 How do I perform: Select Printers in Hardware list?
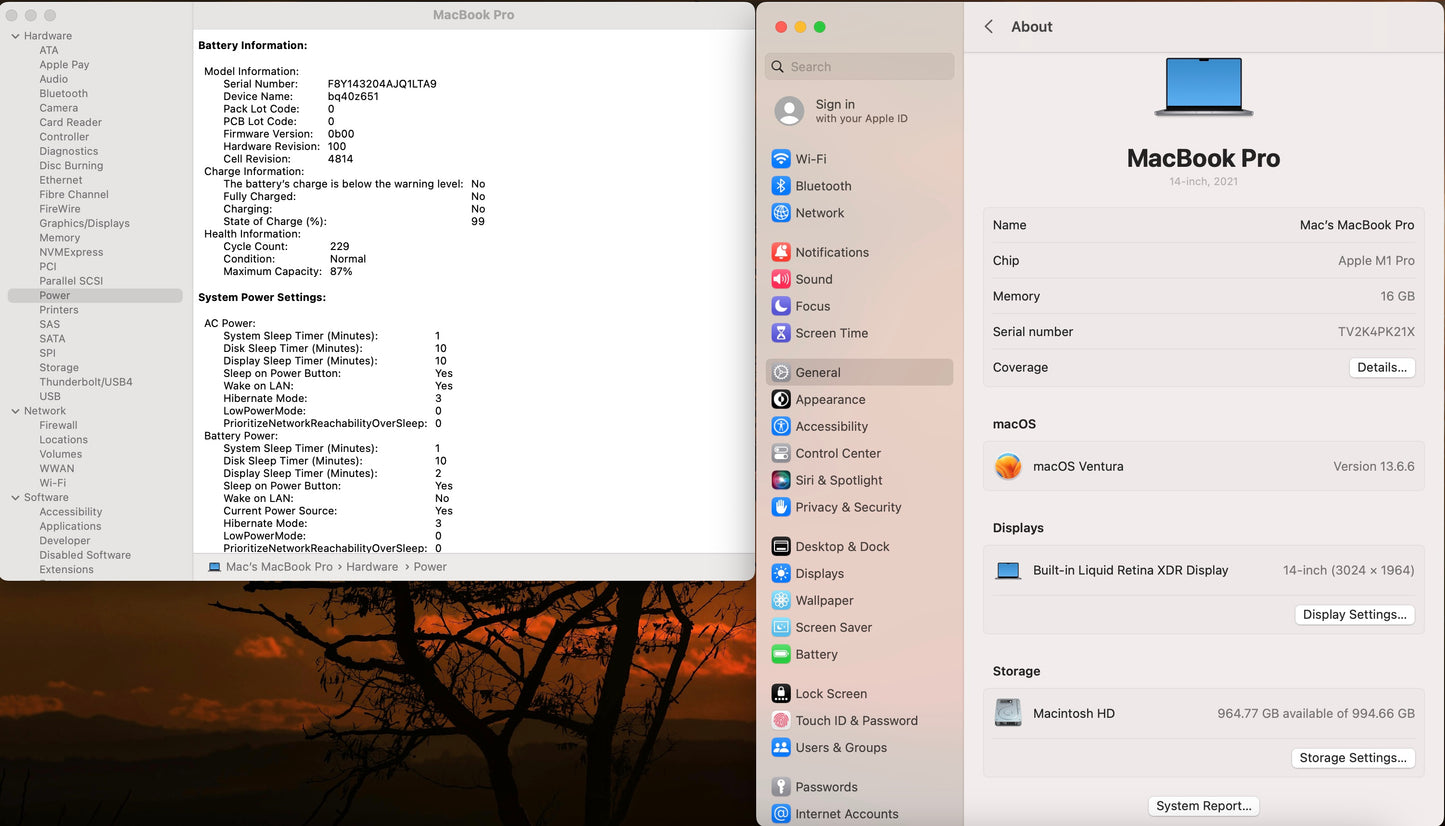click(59, 310)
